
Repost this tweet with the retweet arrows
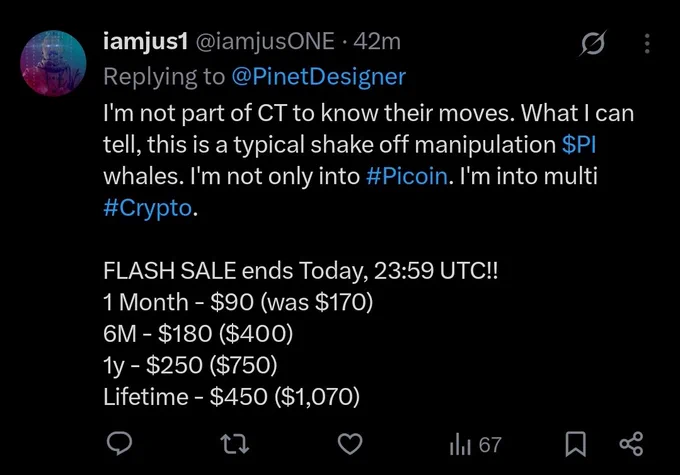(x=235, y=444)
